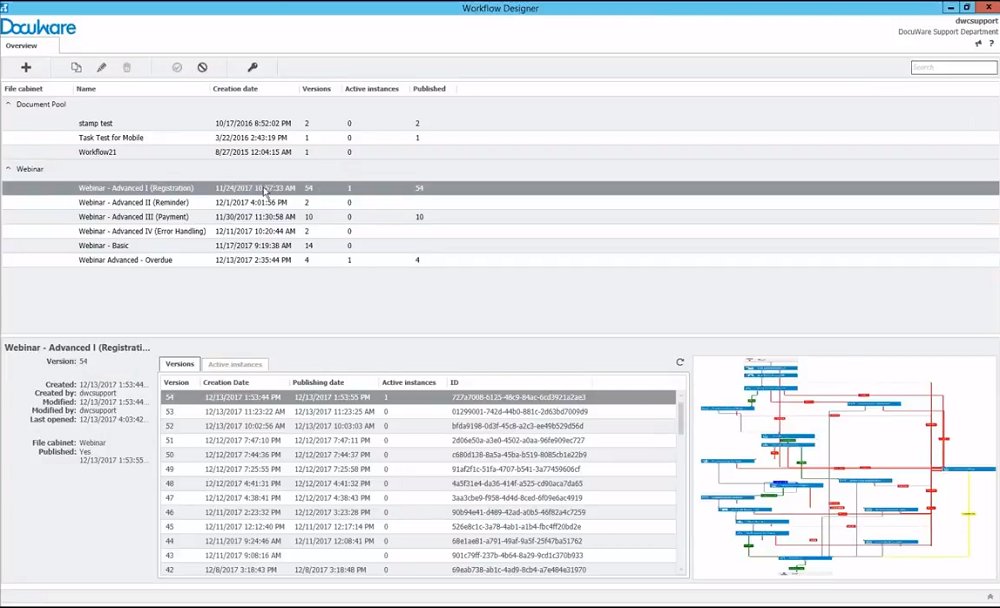Click the unpublish prohibition icon
The width and height of the screenshot is (1000, 608).
(x=202, y=67)
